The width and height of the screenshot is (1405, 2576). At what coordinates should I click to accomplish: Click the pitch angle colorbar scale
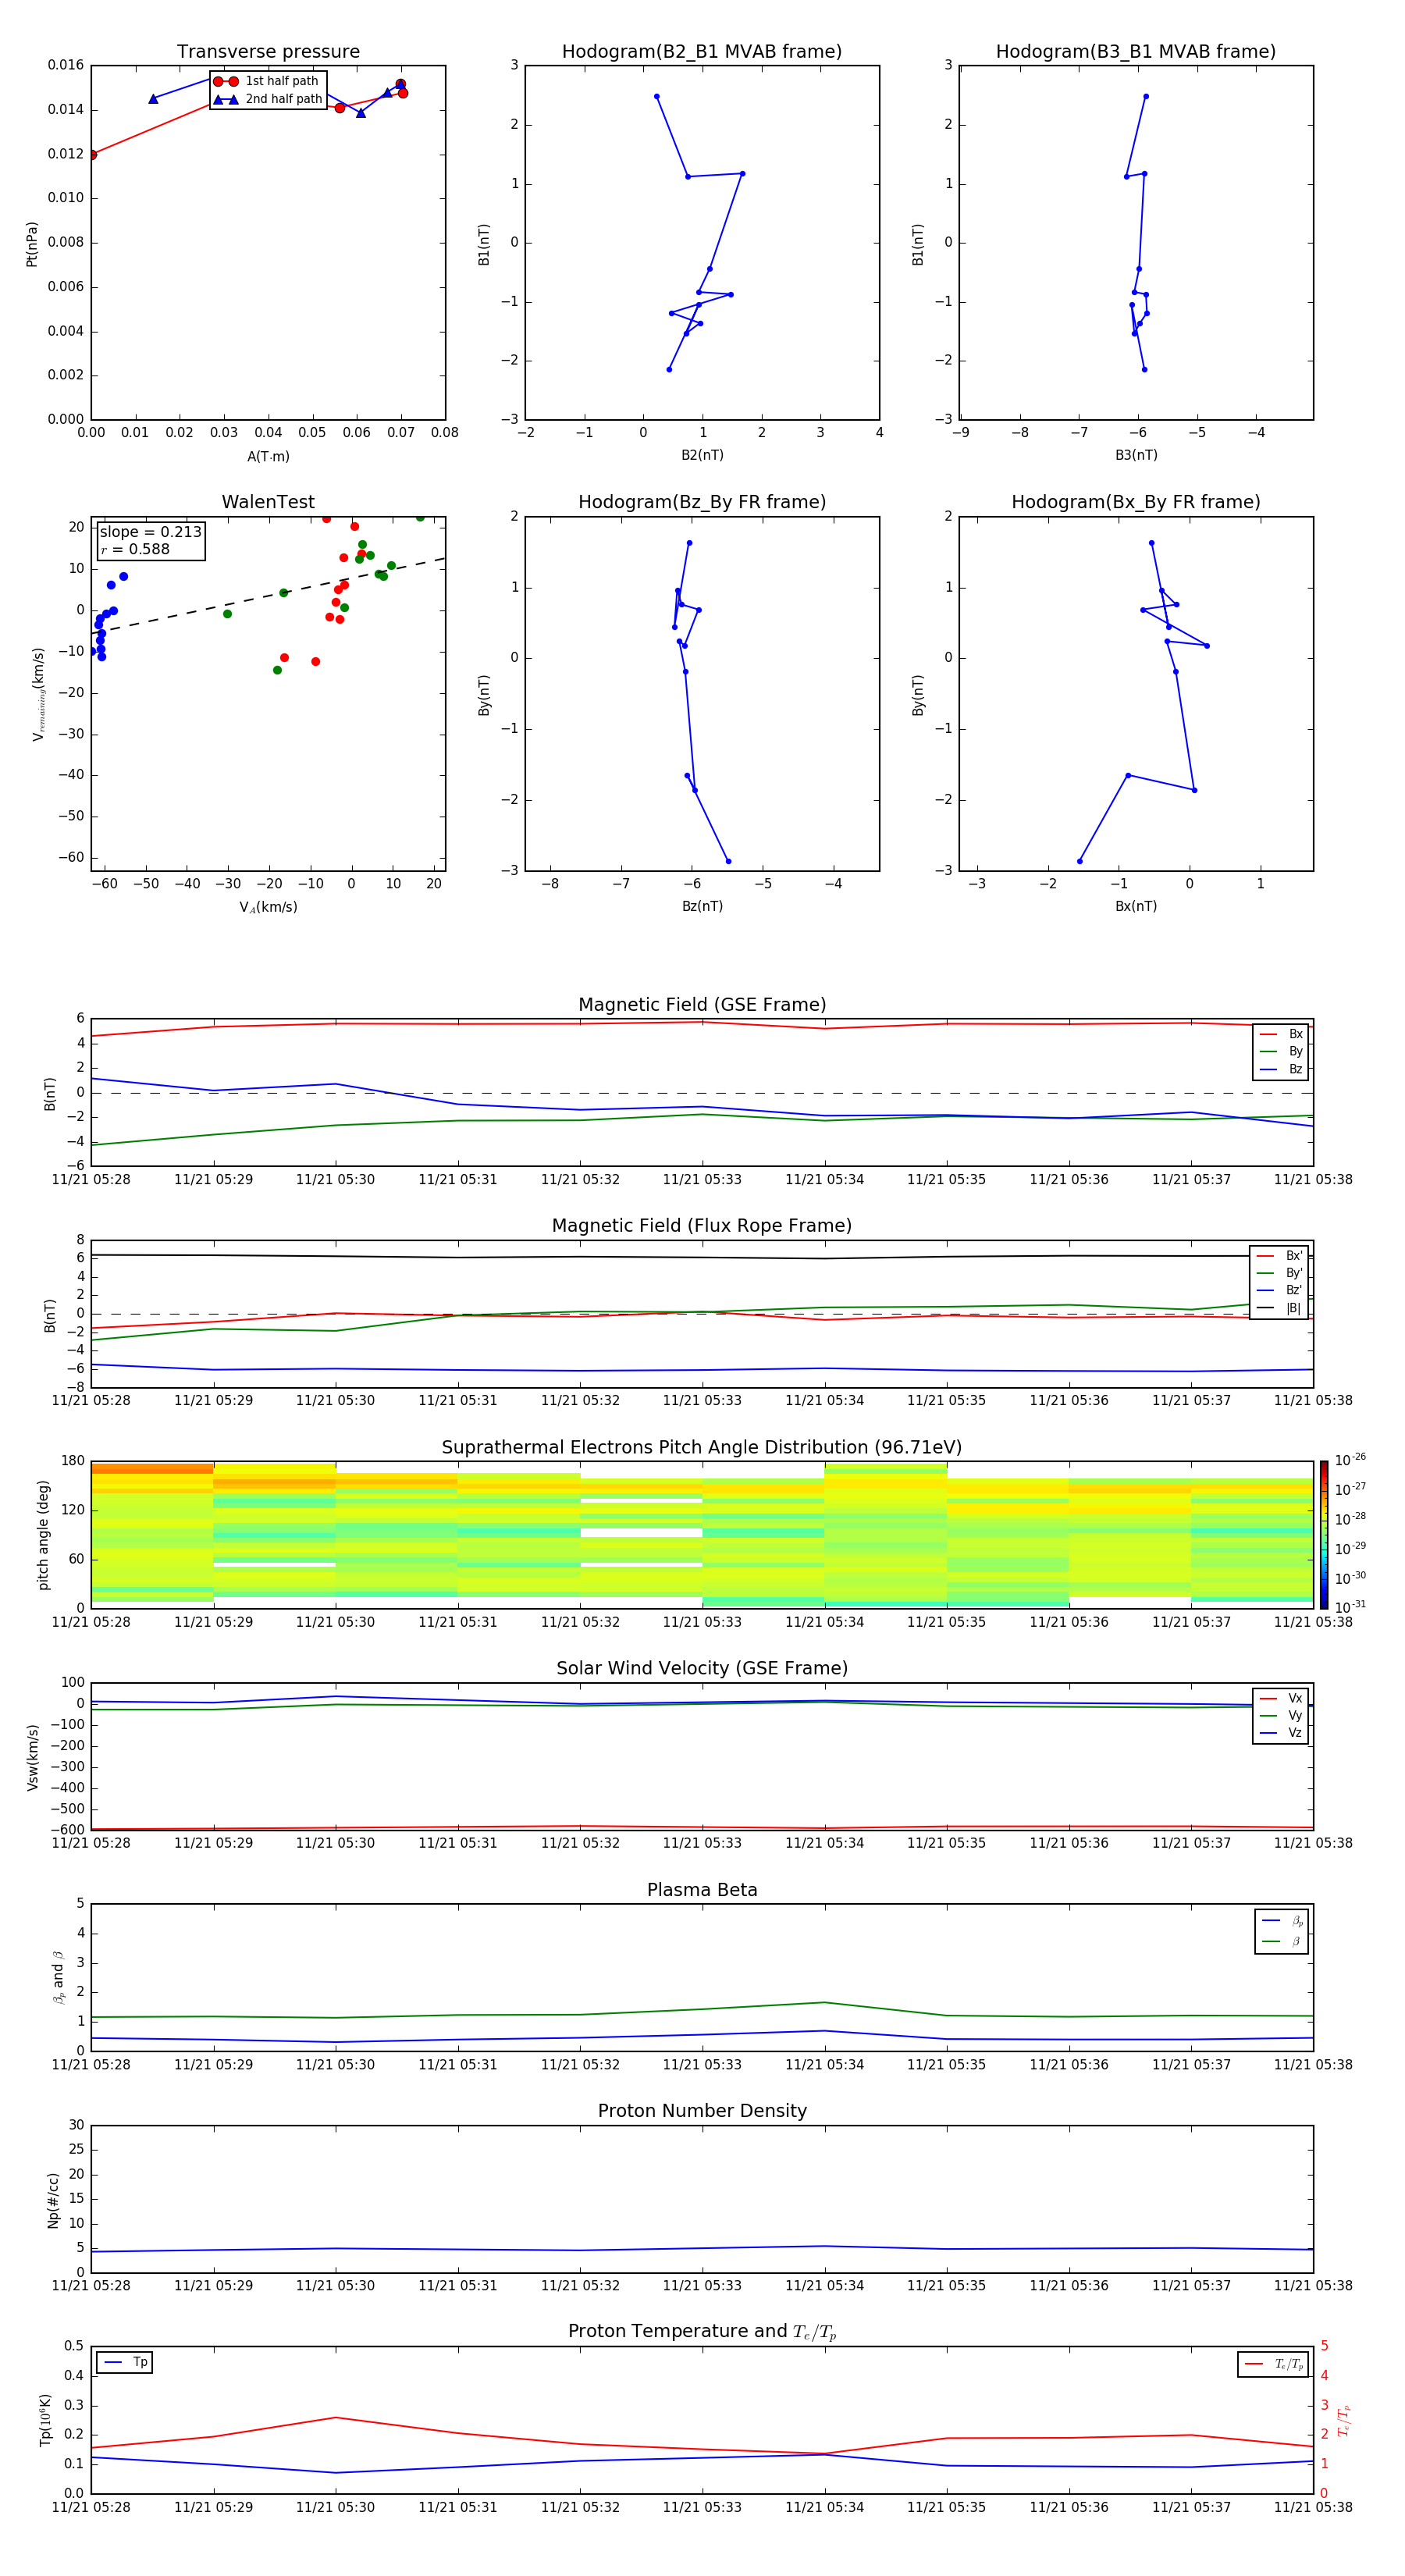click(x=1324, y=1535)
